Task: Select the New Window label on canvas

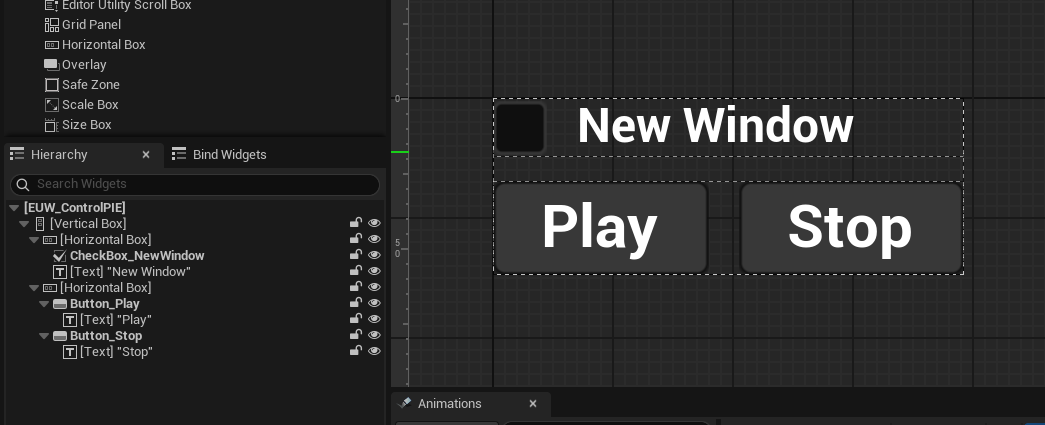Action: 715,126
